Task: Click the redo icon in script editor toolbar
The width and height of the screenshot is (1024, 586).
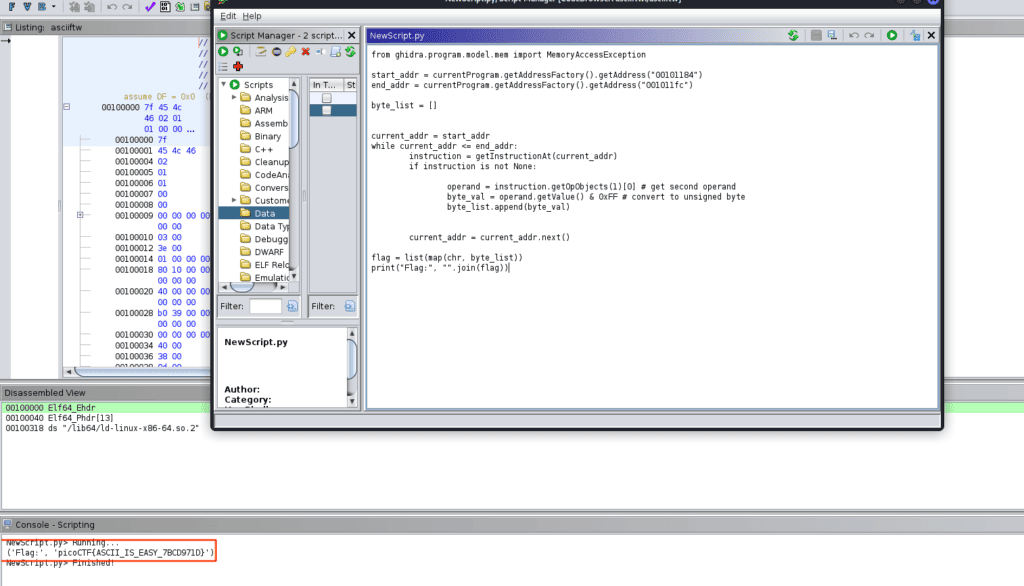Action: [869, 35]
